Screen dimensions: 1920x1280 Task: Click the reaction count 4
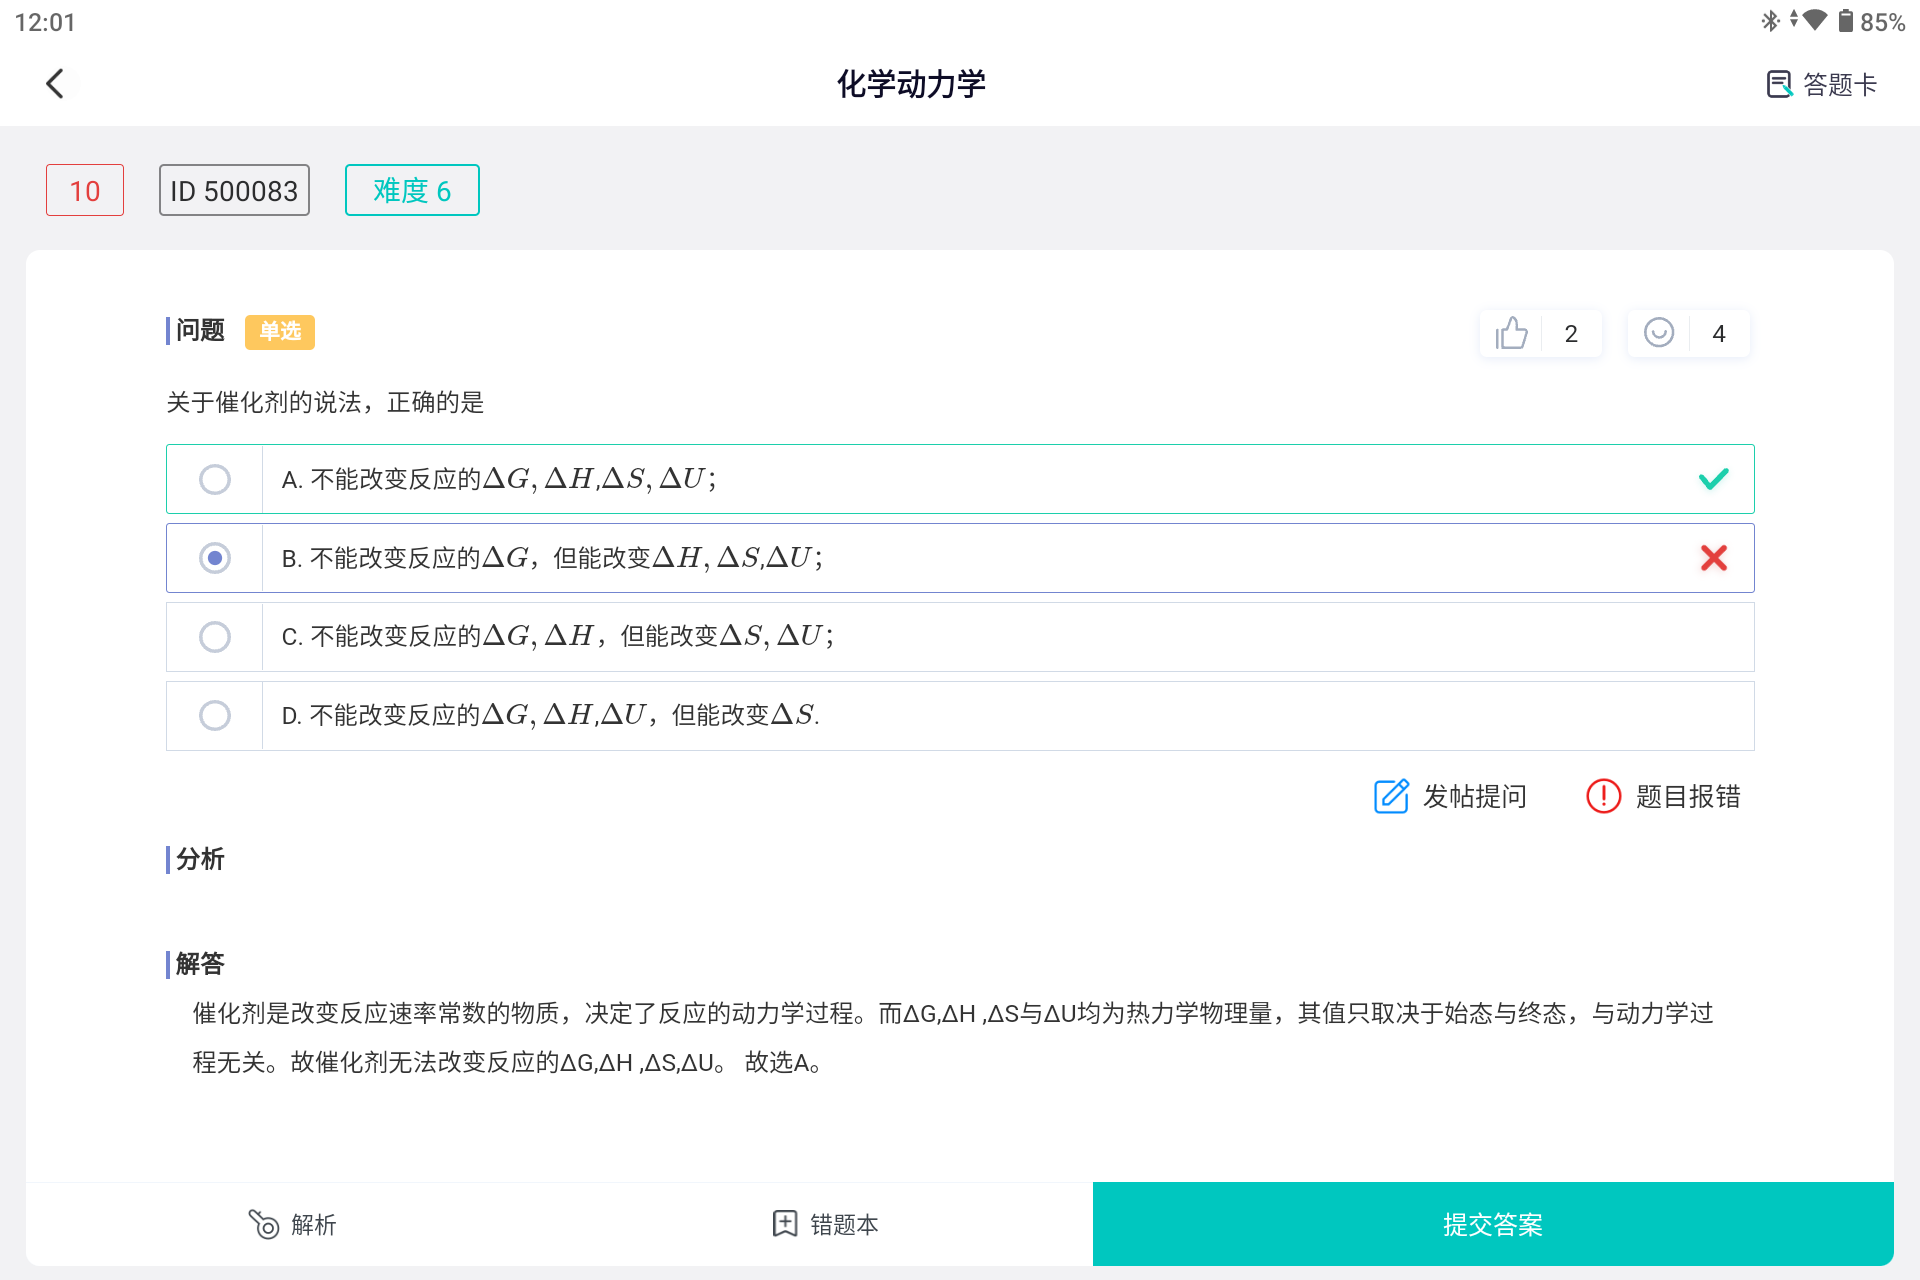[x=1719, y=333]
